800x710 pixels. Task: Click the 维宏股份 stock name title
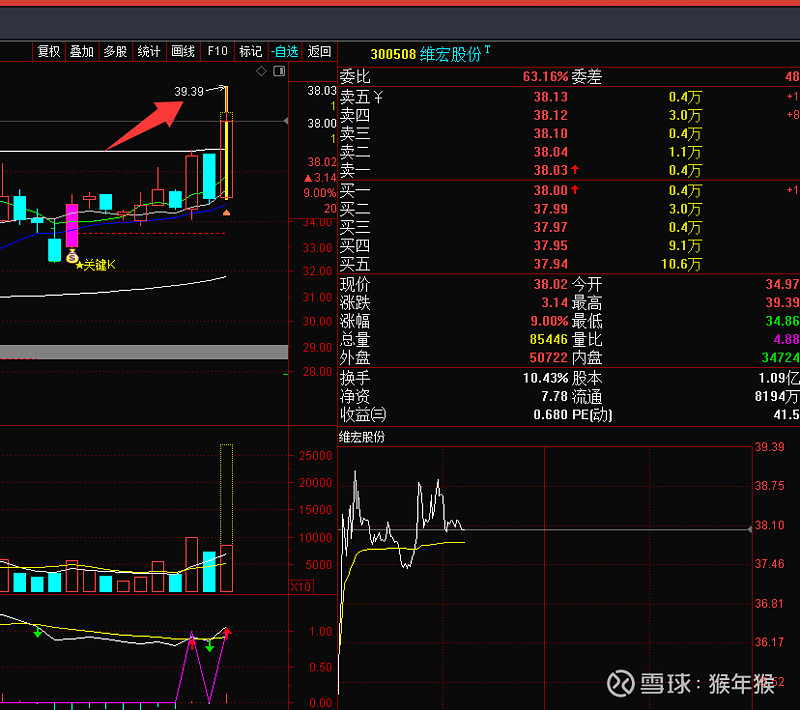pos(451,54)
